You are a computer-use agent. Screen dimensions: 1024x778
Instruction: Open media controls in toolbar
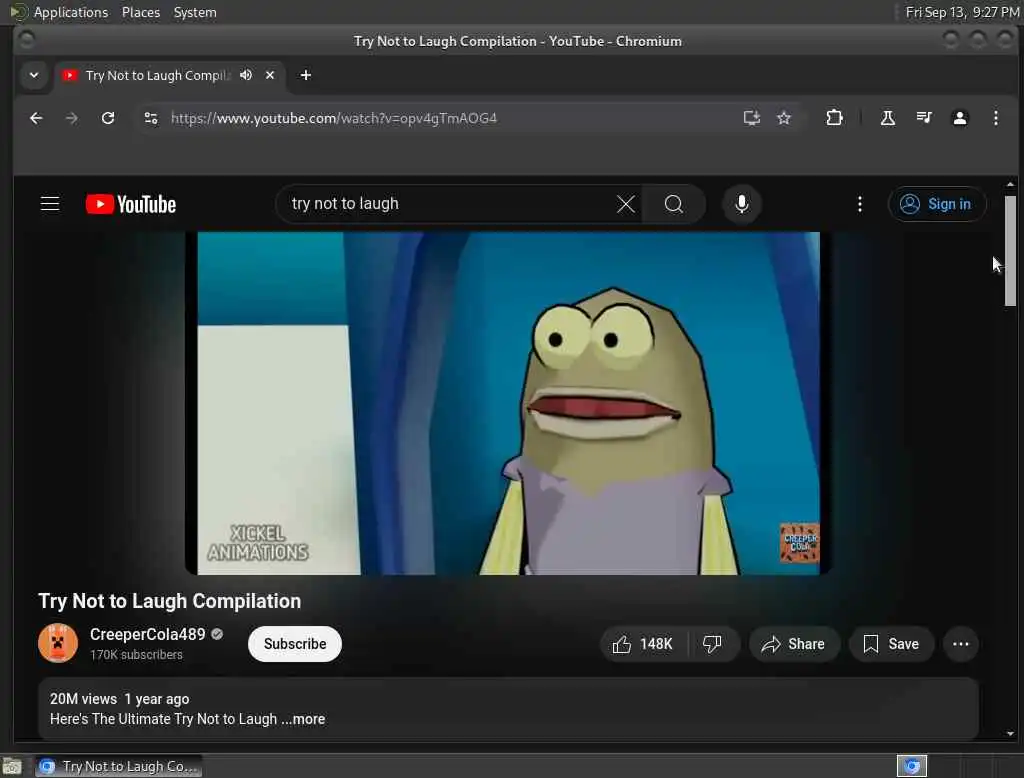pos(923,118)
